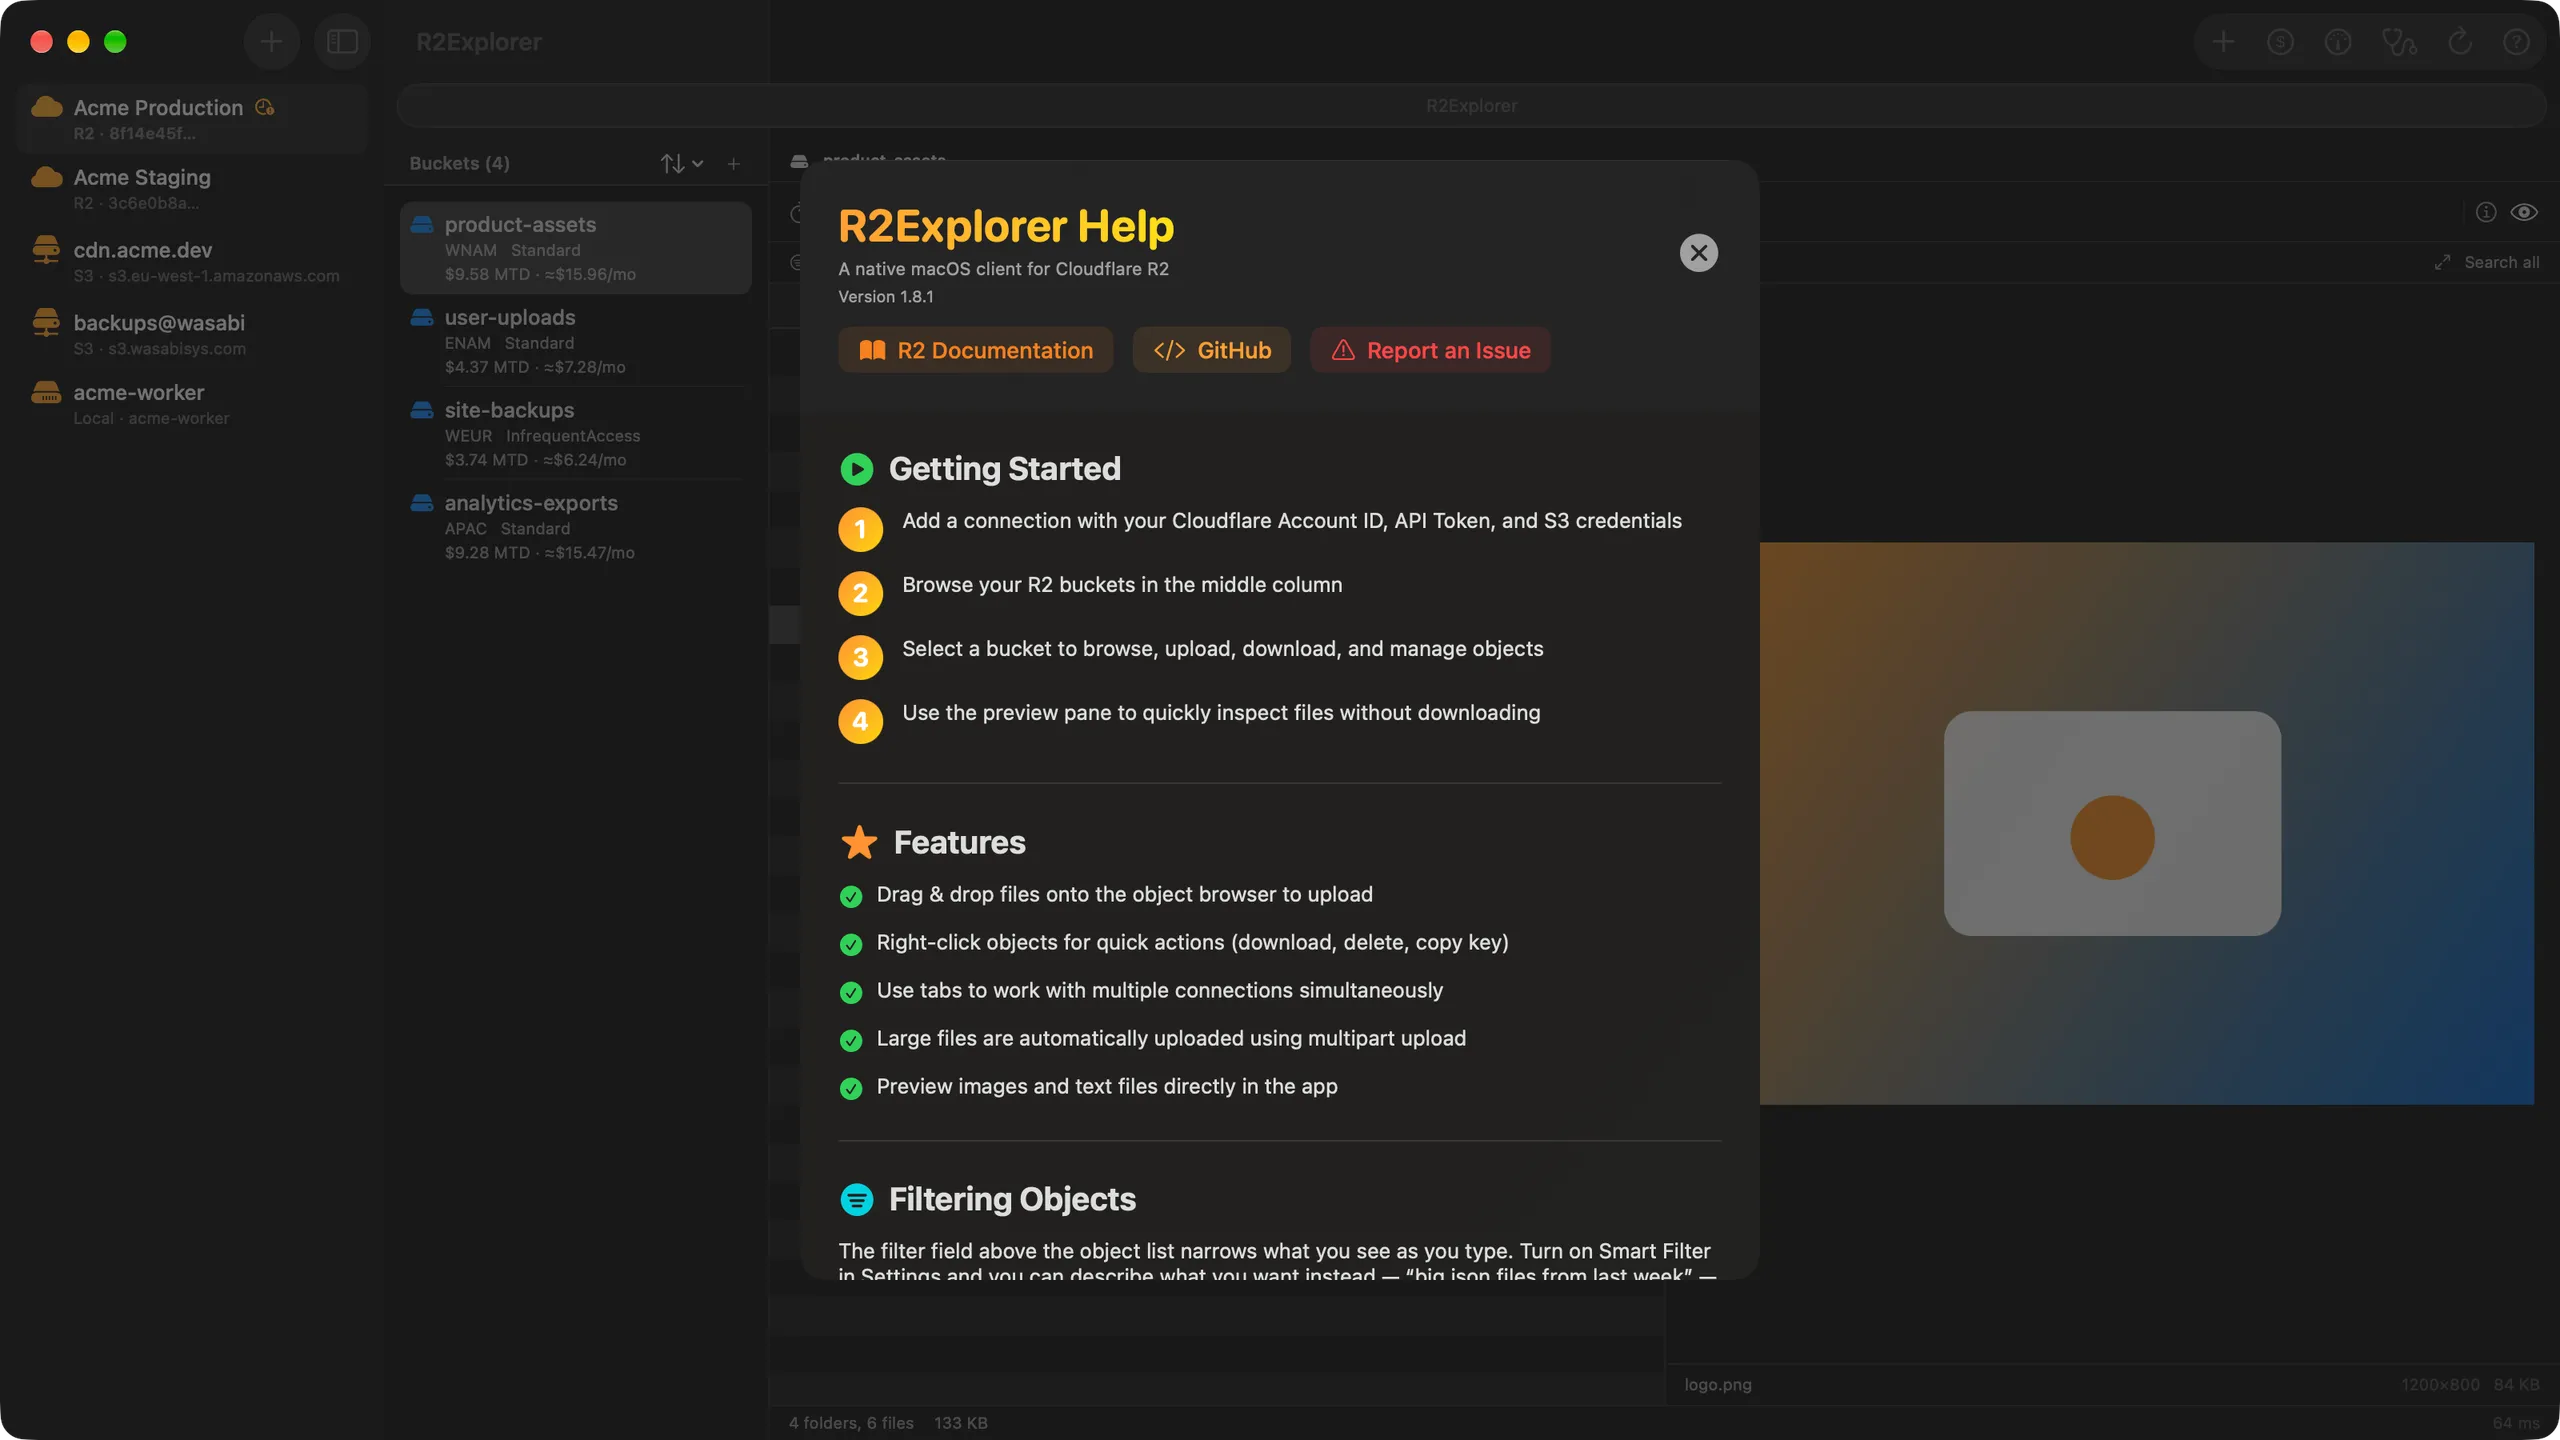
Task: Select the Acme Production connection
Action: pos(192,119)
